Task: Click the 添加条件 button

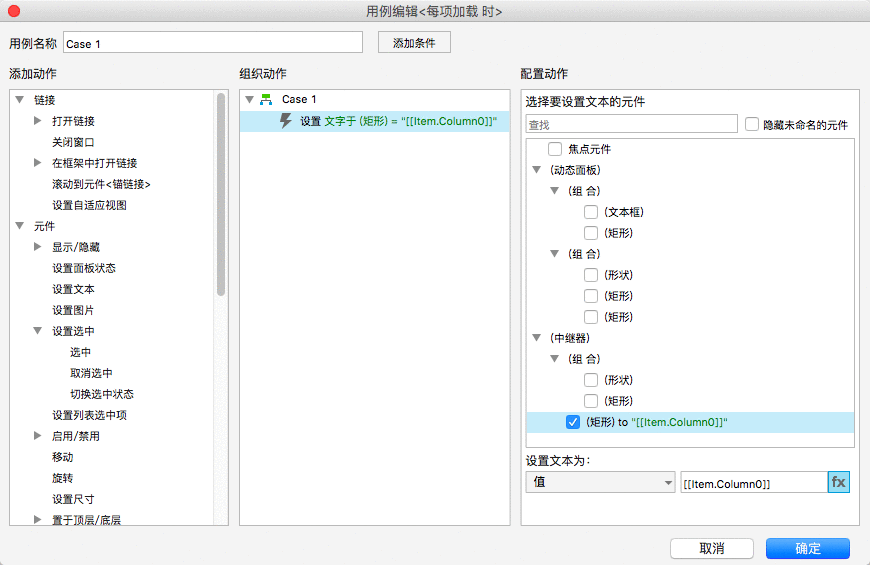Action: (414, 43)
